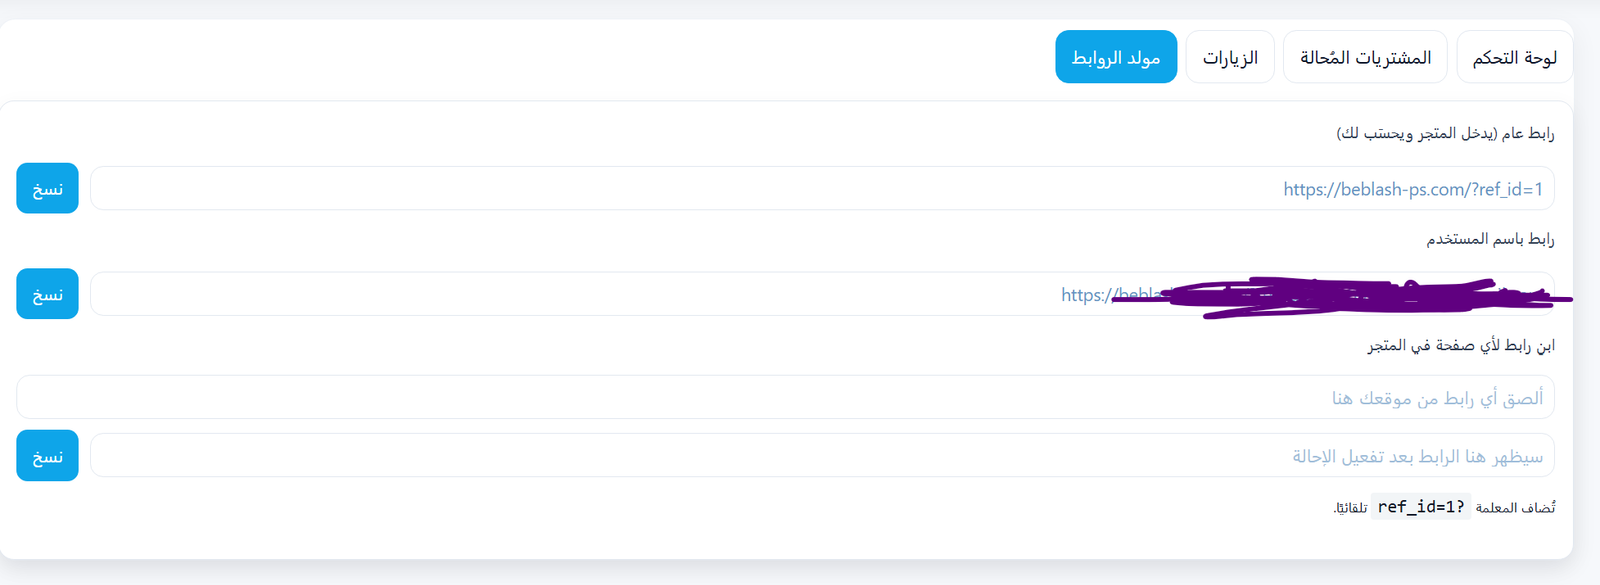Click the 'رابط باسم المستخدم' label
Screen dimensions: 1600x585
point(1490,239)
